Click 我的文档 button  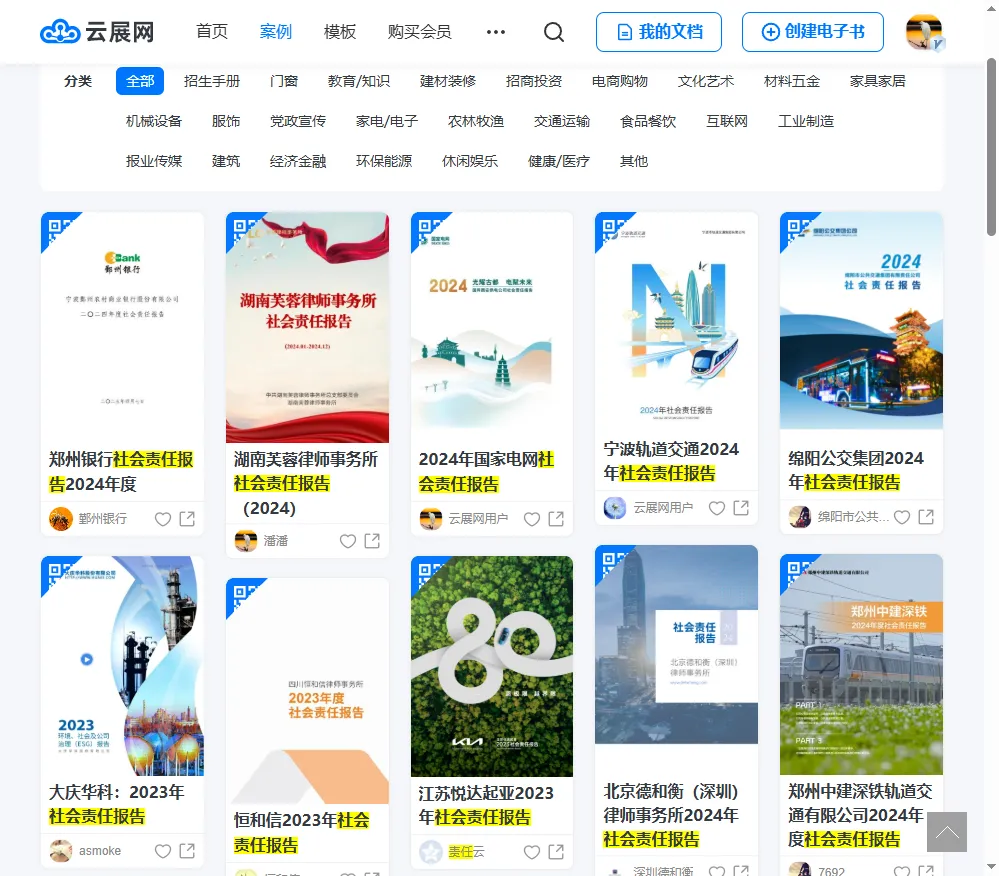(x=659, y=32)
